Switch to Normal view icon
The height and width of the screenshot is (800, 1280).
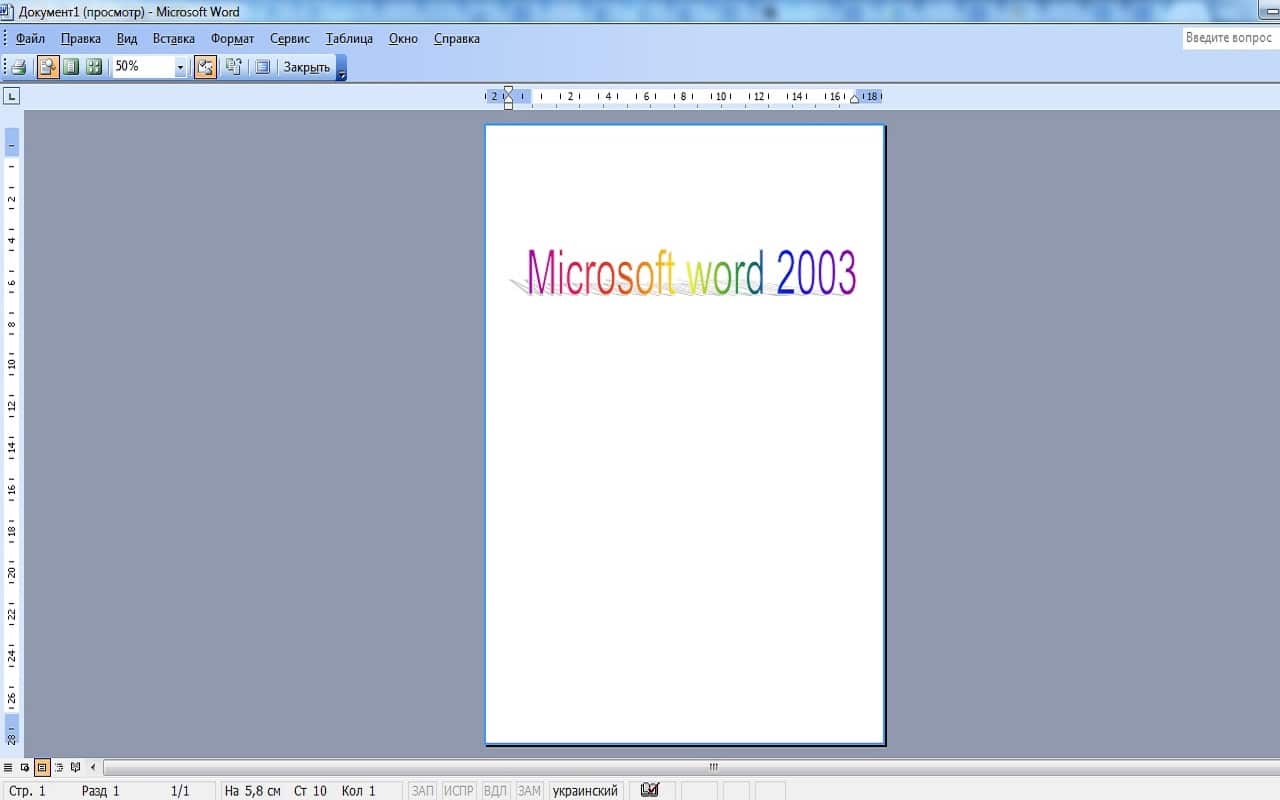pos(9,767)
